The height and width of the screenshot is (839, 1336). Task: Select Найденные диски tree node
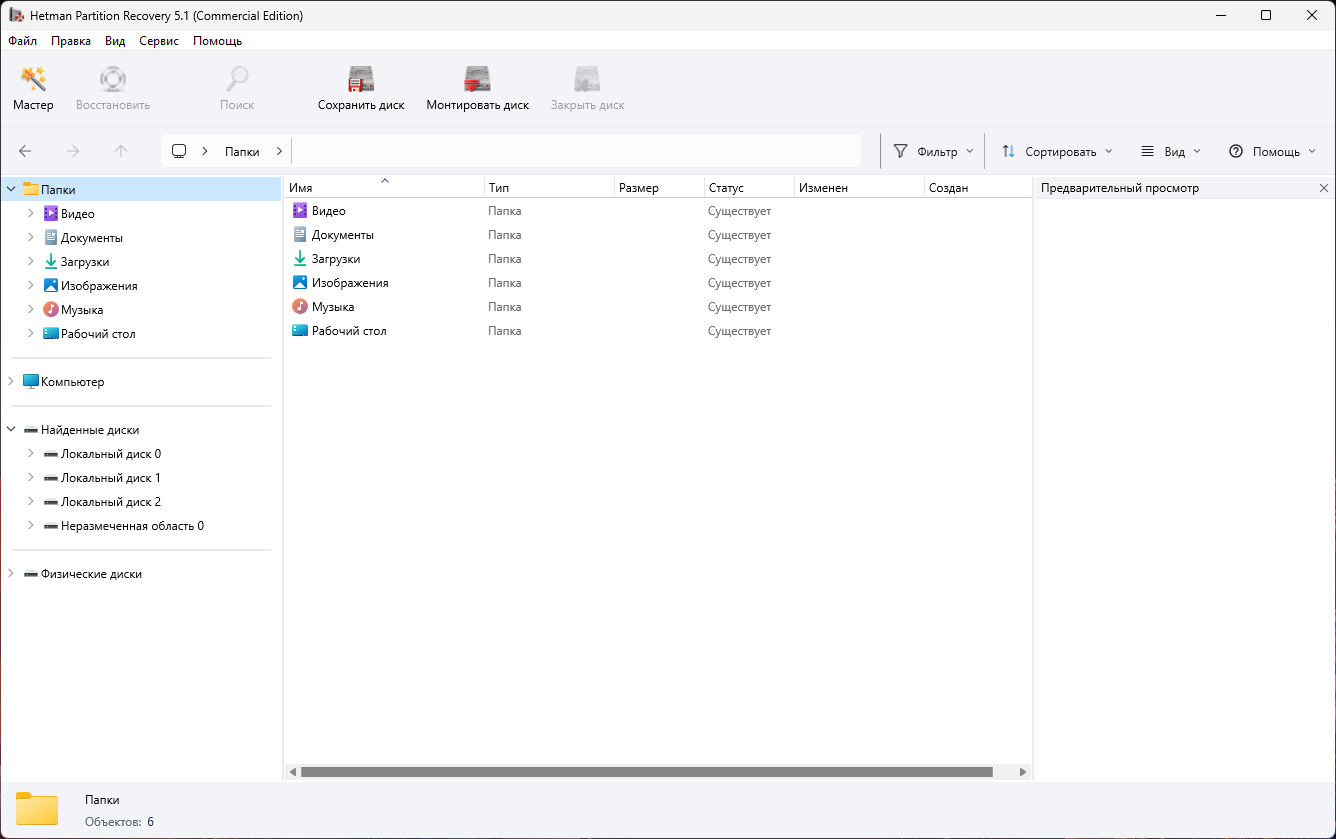[x=90, y=430]
